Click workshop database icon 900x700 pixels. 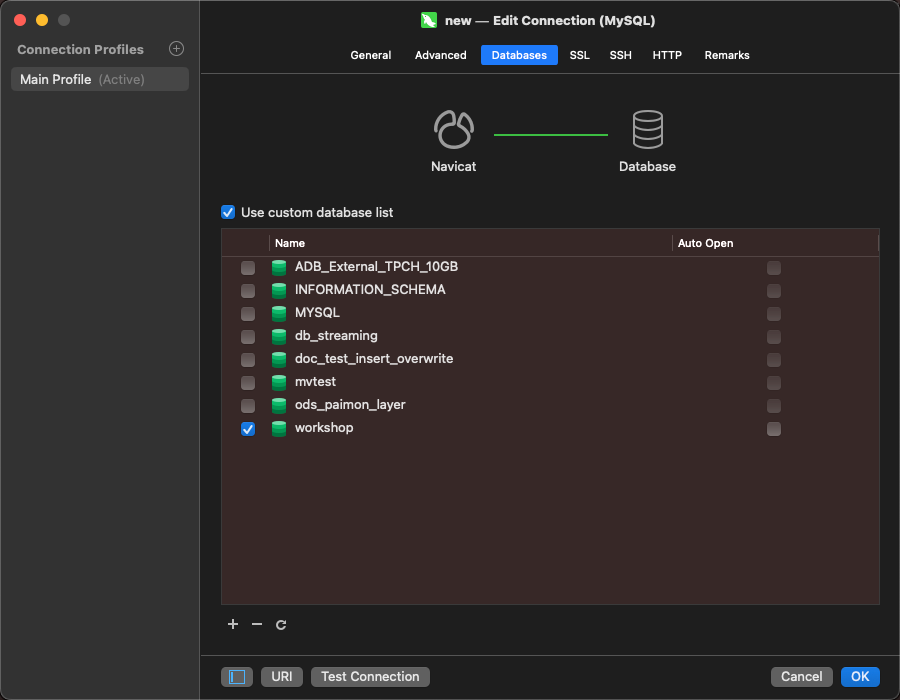click(x=279, y=429)
